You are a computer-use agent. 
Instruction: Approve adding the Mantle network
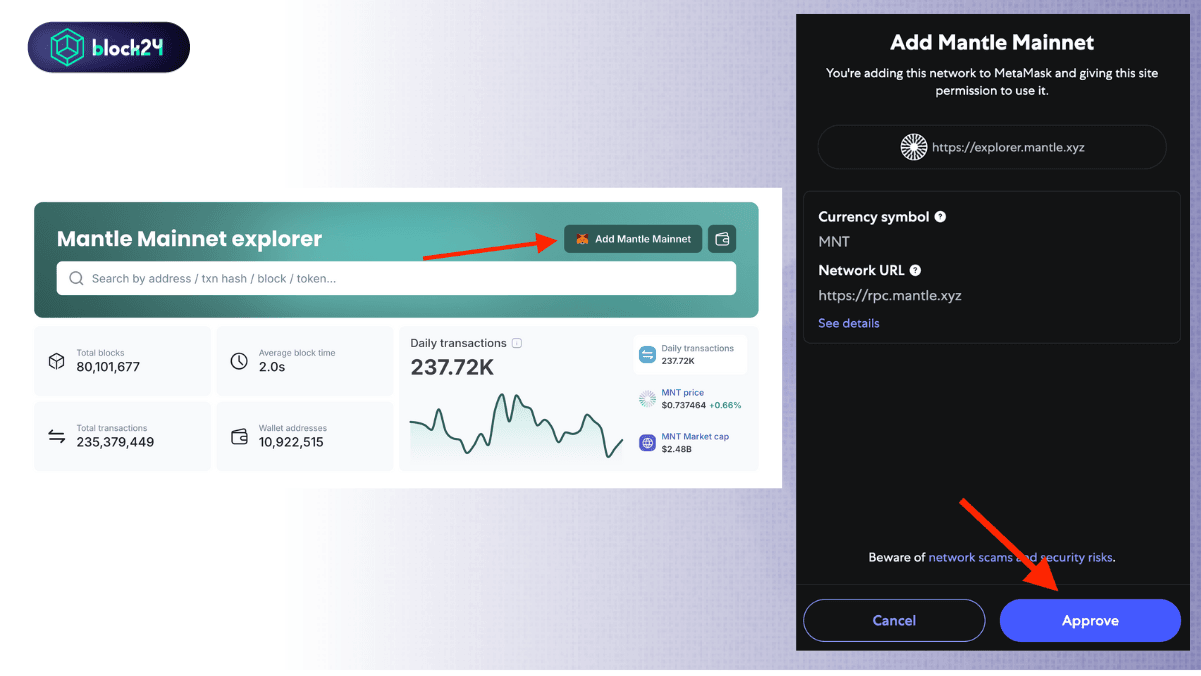click(1090, 620)
